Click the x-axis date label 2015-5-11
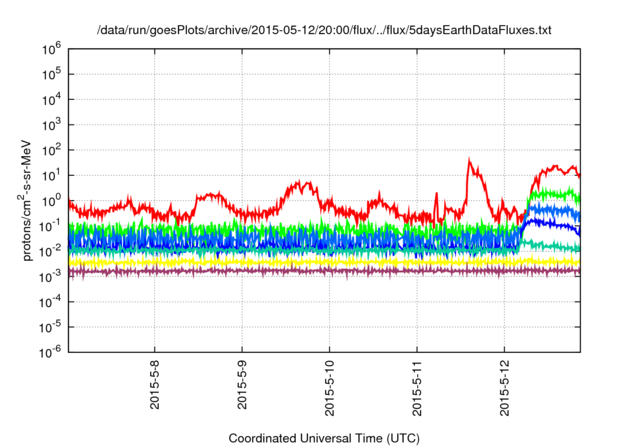Viewport: 640px width, 448px height. coord(417,388)
